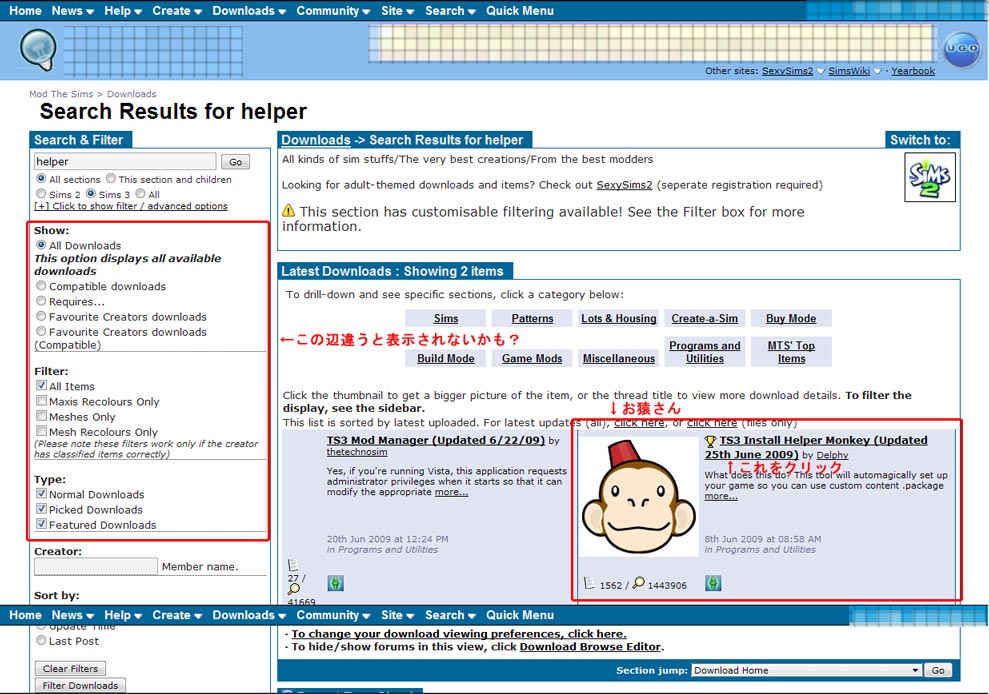Open Quick Menu in the lower navbar
The width and height of the screenshot is (989, 694).
520,615
